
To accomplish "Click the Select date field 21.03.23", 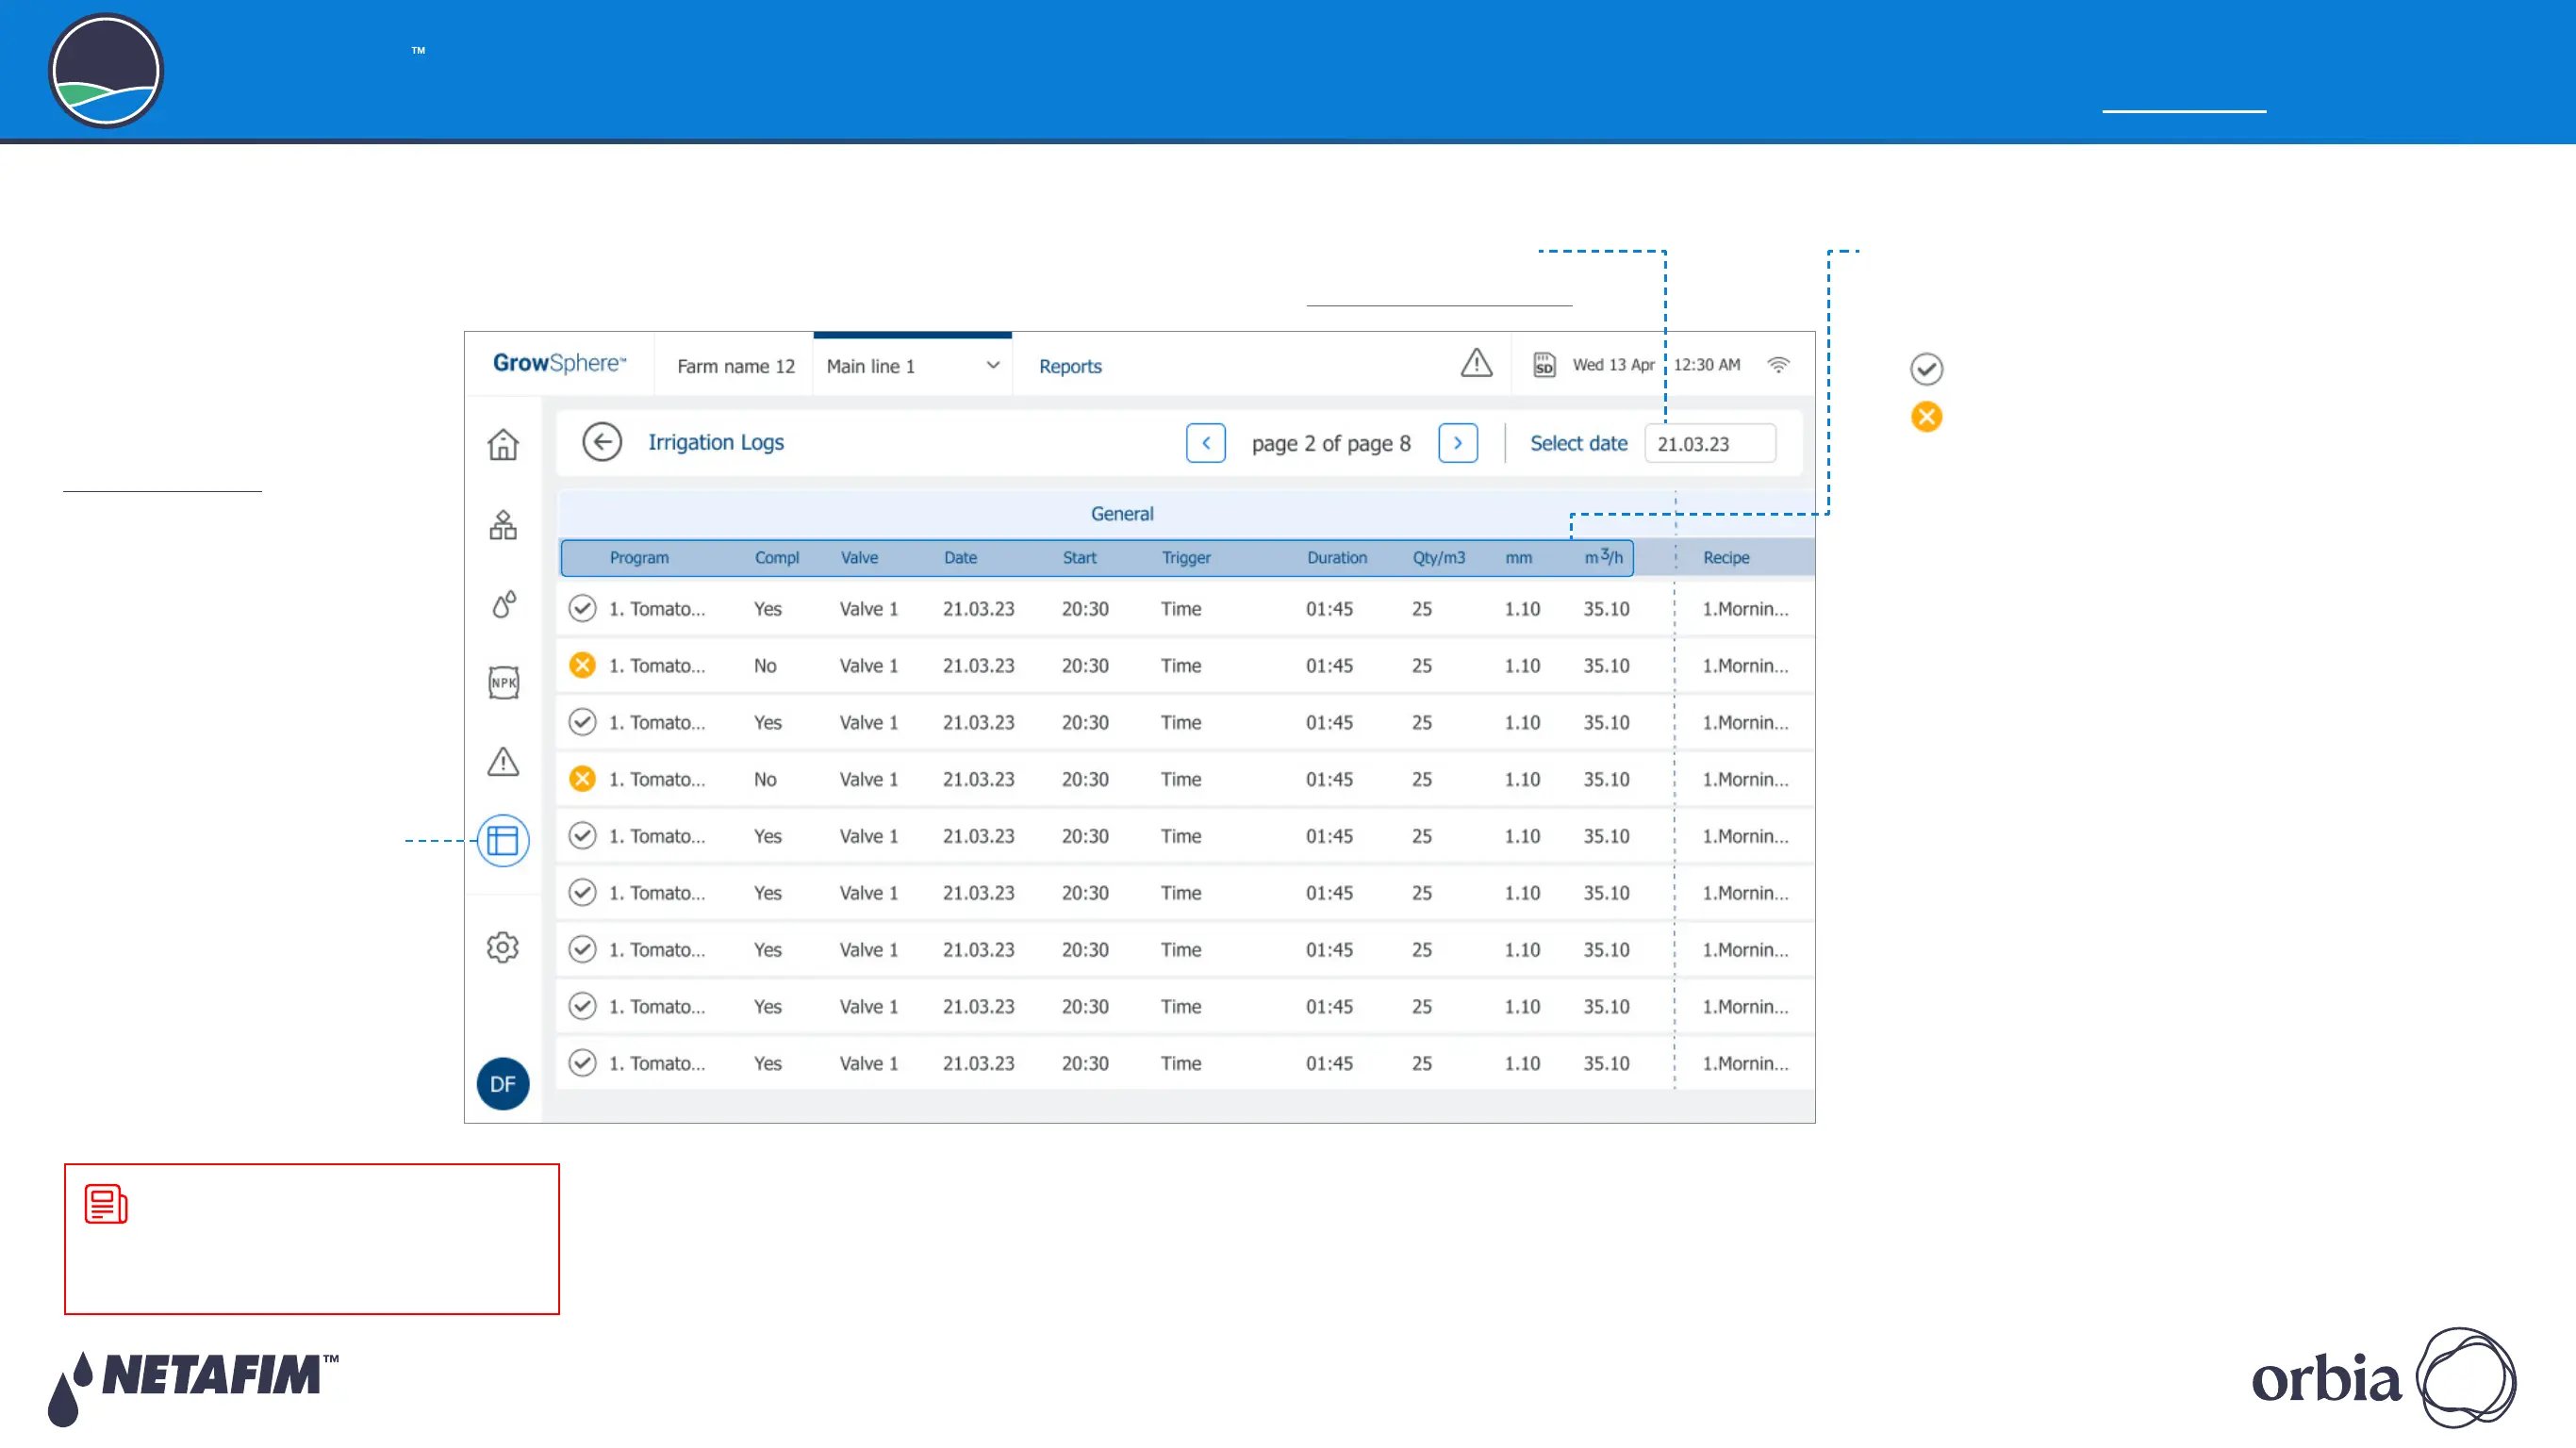I will click(x=1710, y=444).
